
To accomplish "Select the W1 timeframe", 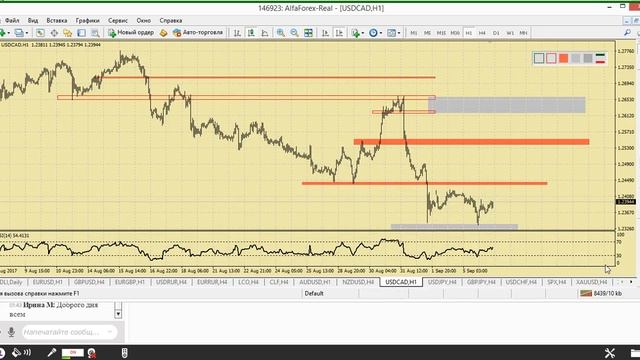I will click(x=510, y=33).
